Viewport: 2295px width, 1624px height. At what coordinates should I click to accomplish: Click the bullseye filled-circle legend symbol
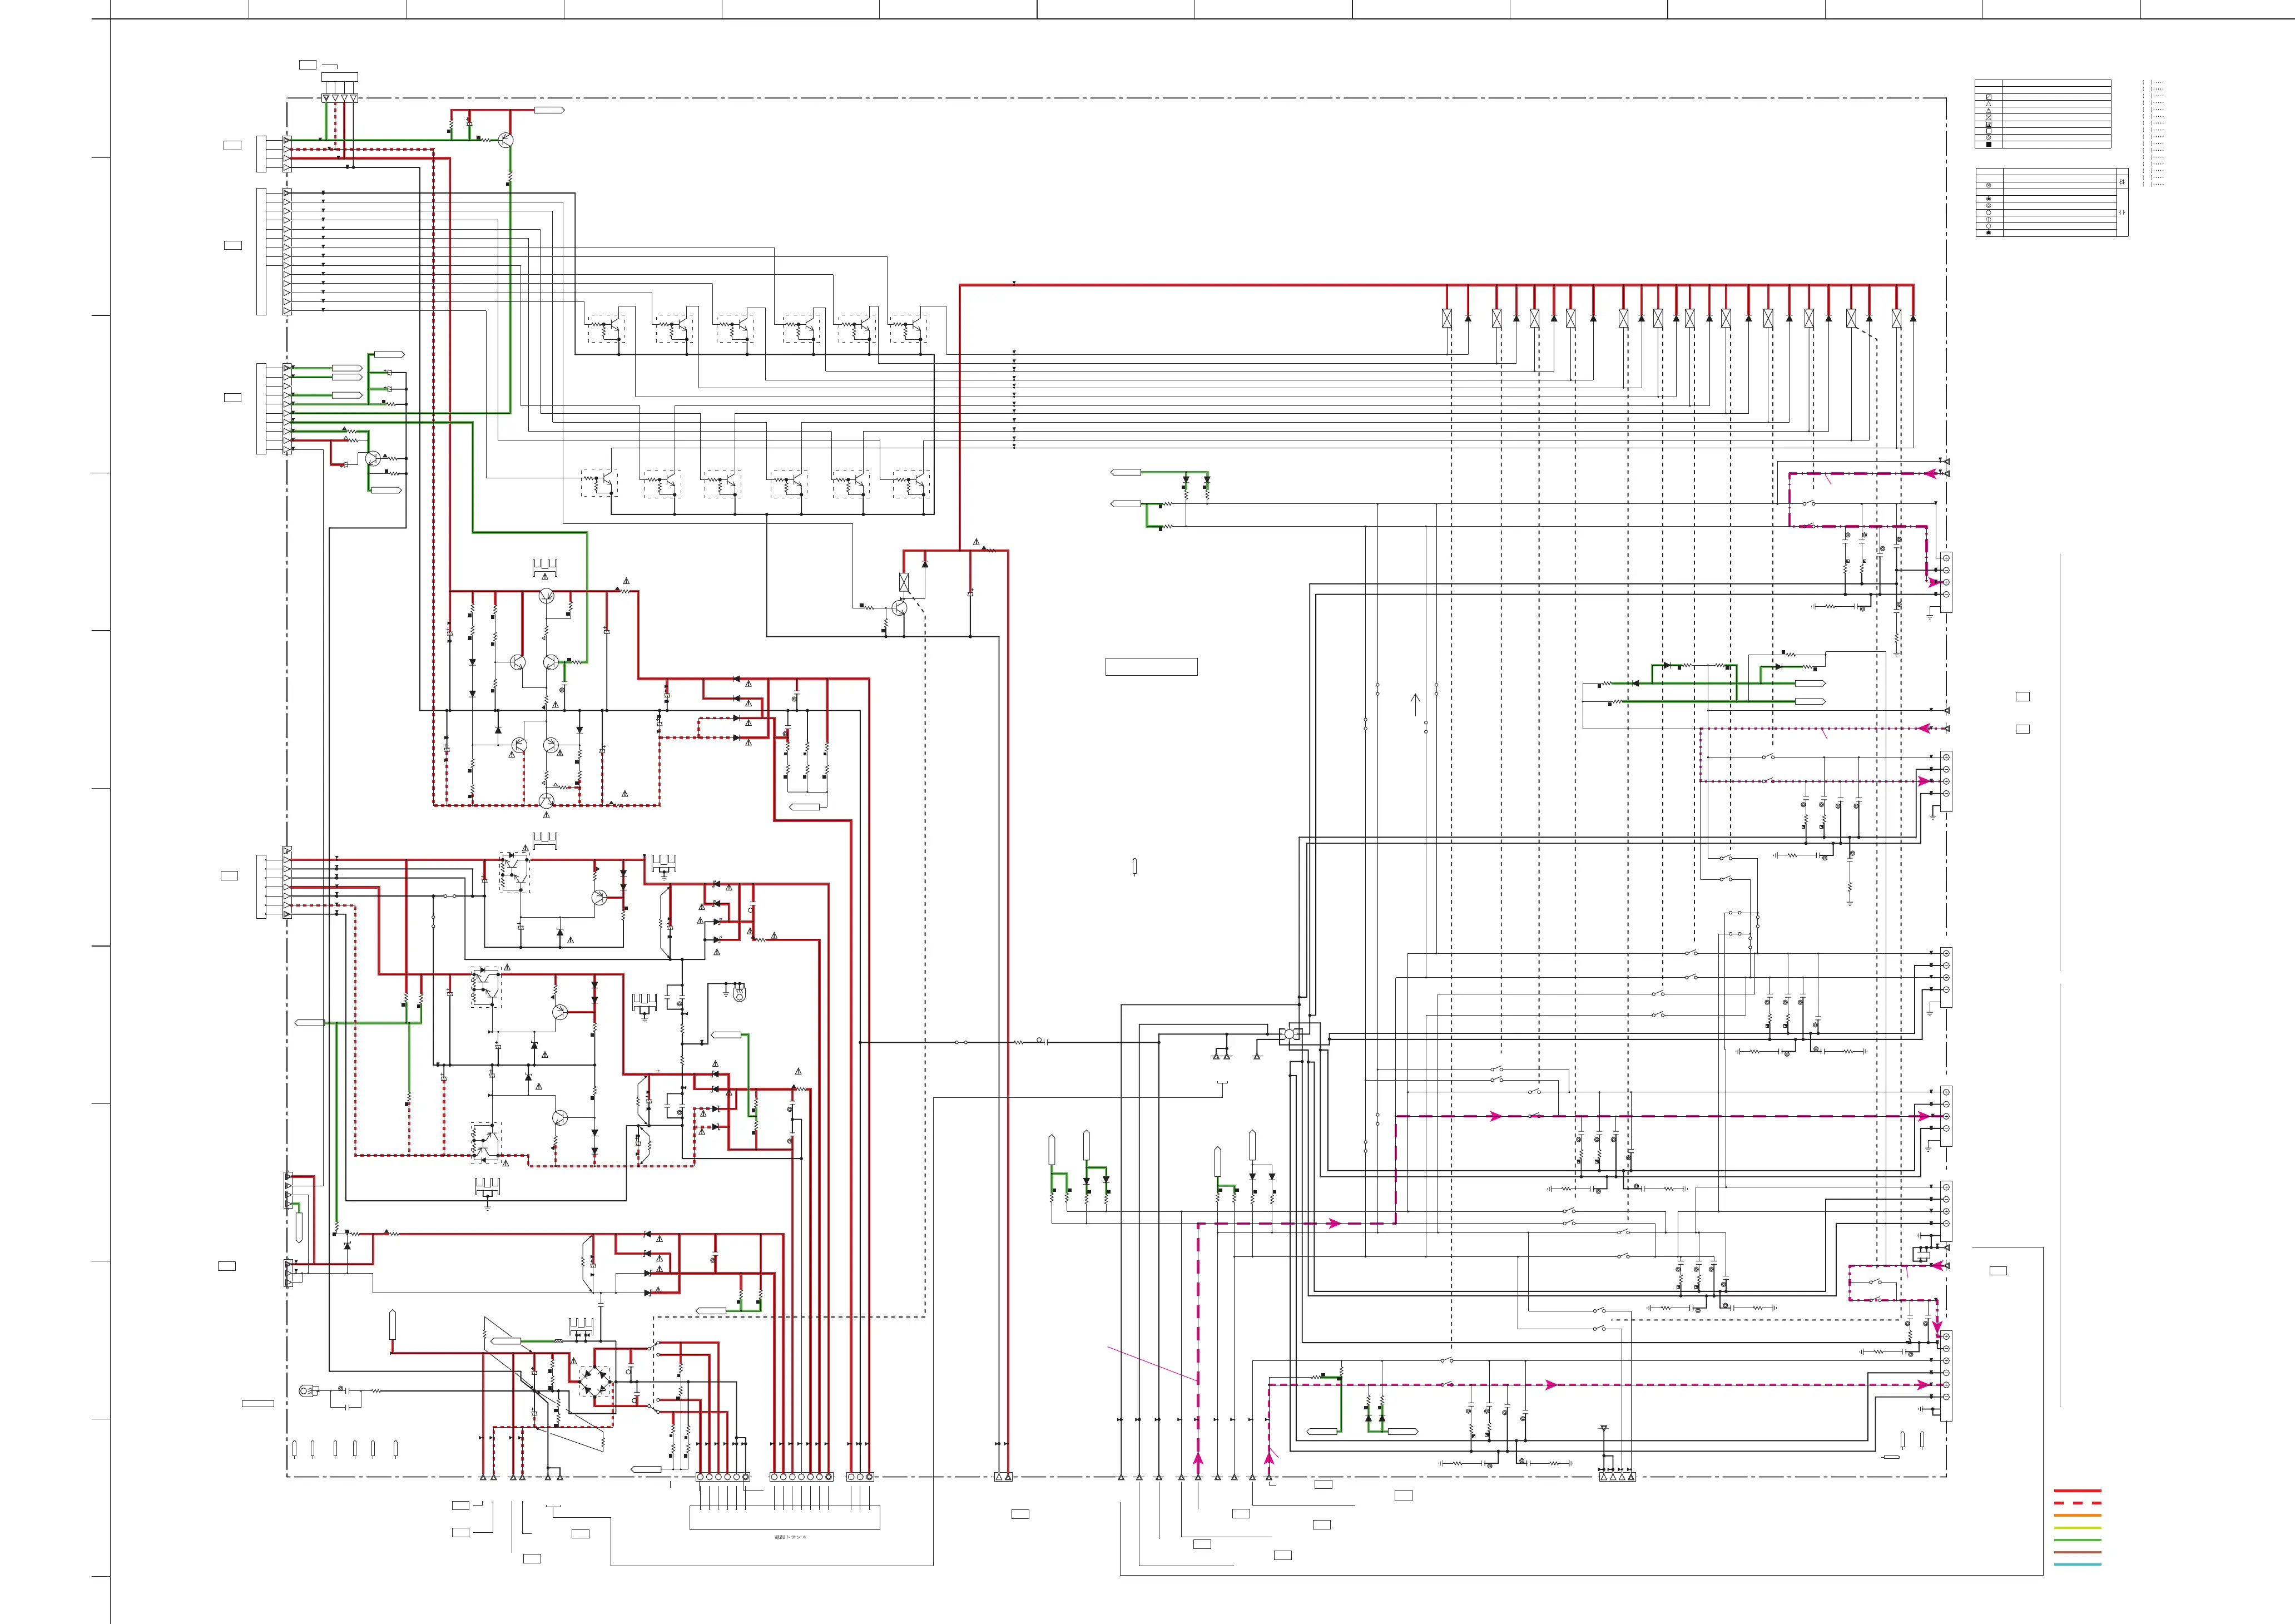click(x=1989, y=199)
